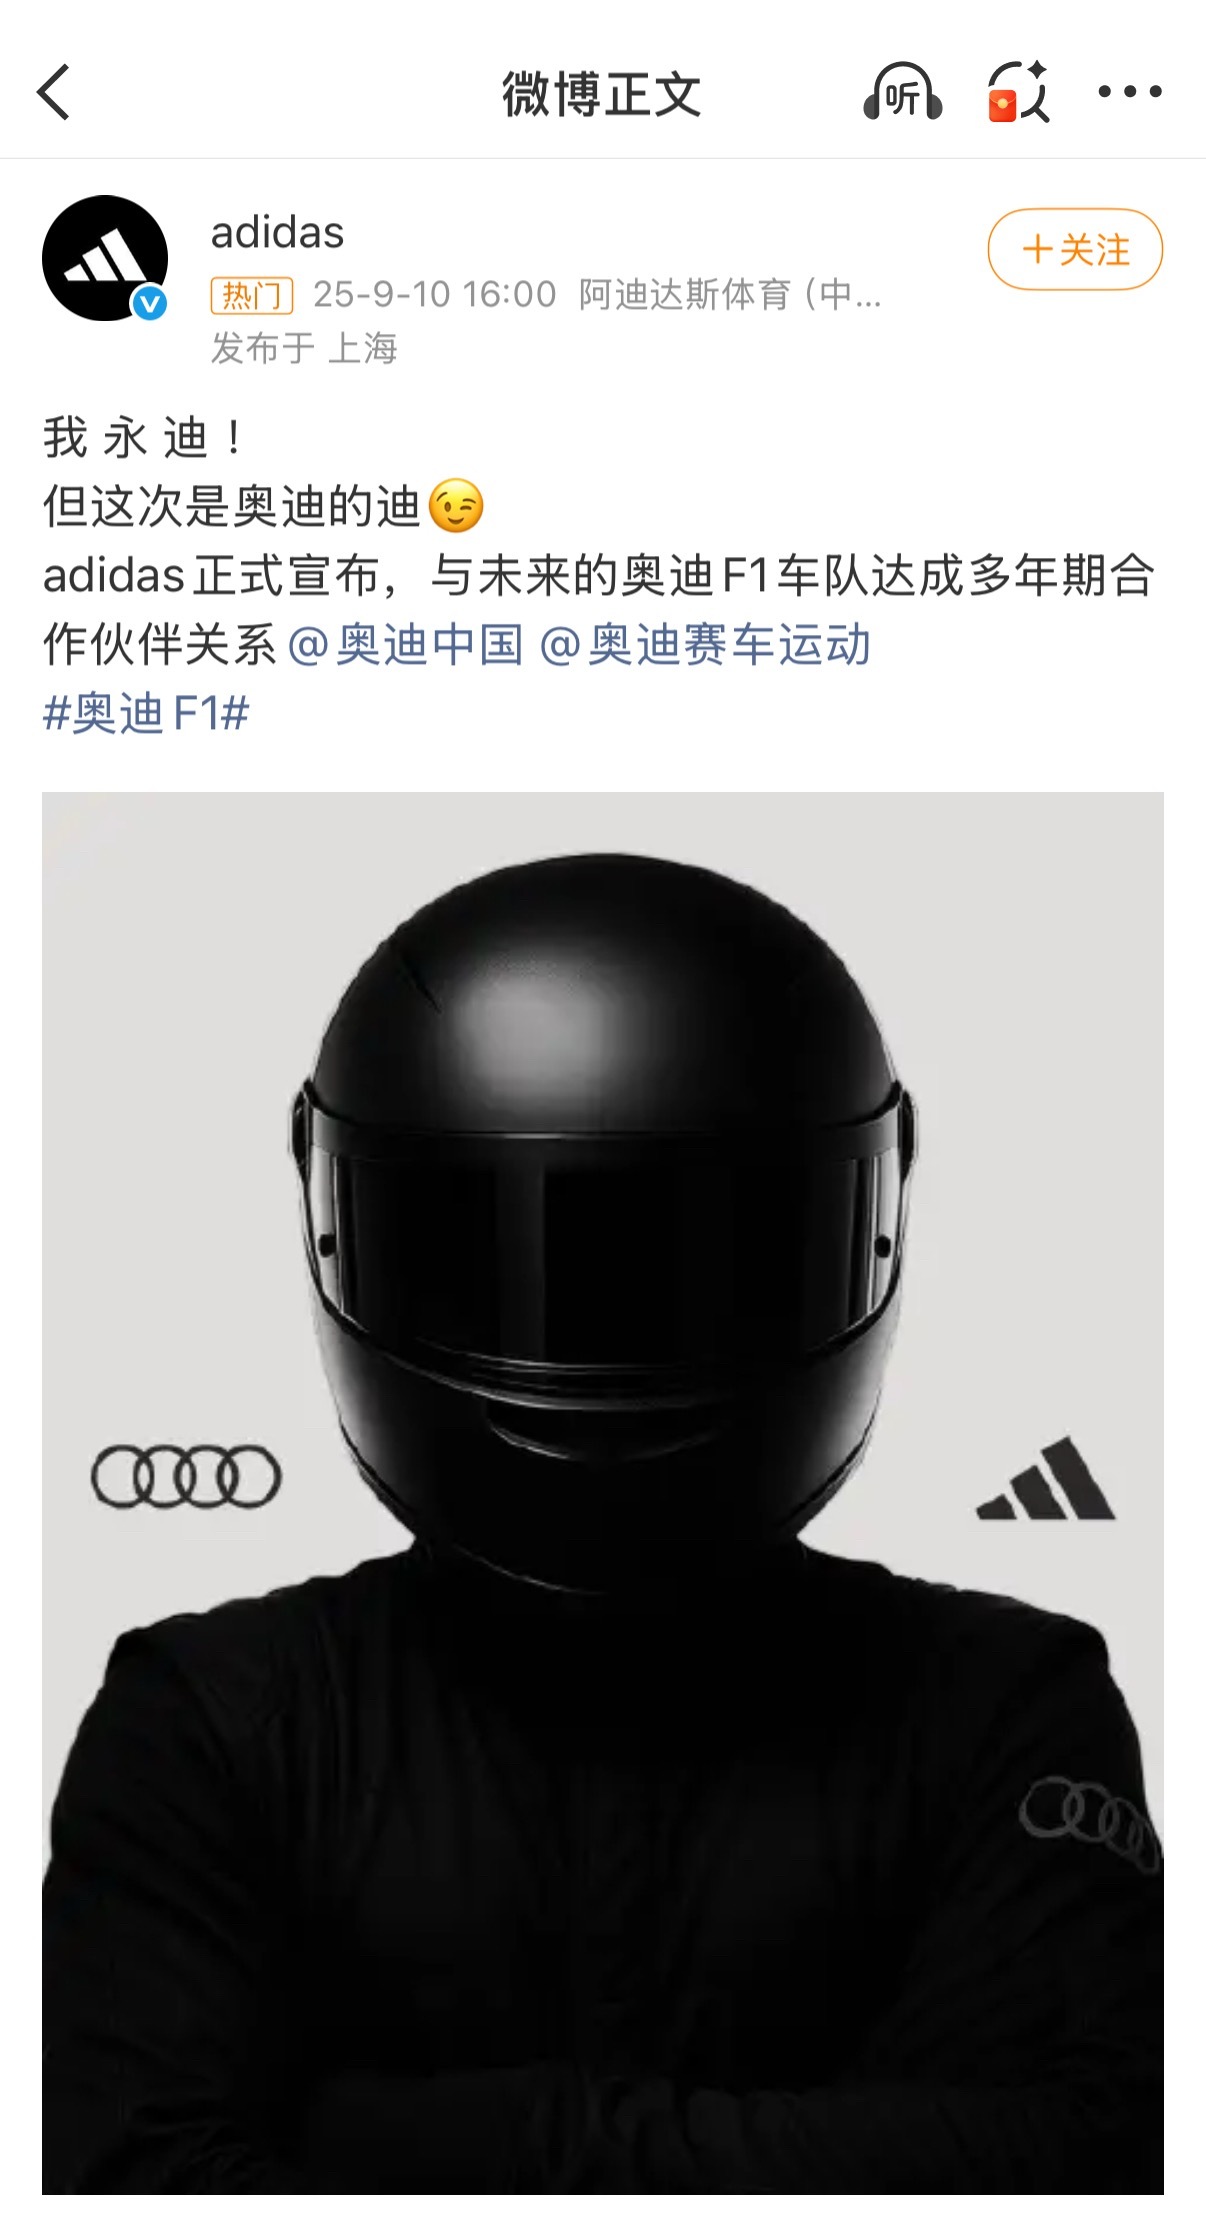Open the listen headphone icon
The height and width of the screenshot is (2215, 1206).
point(902,92)
